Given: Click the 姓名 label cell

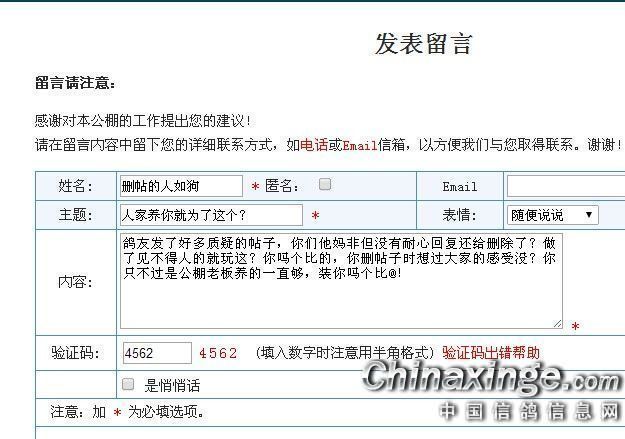Looking at the screenshot, I should pos(75,186).
